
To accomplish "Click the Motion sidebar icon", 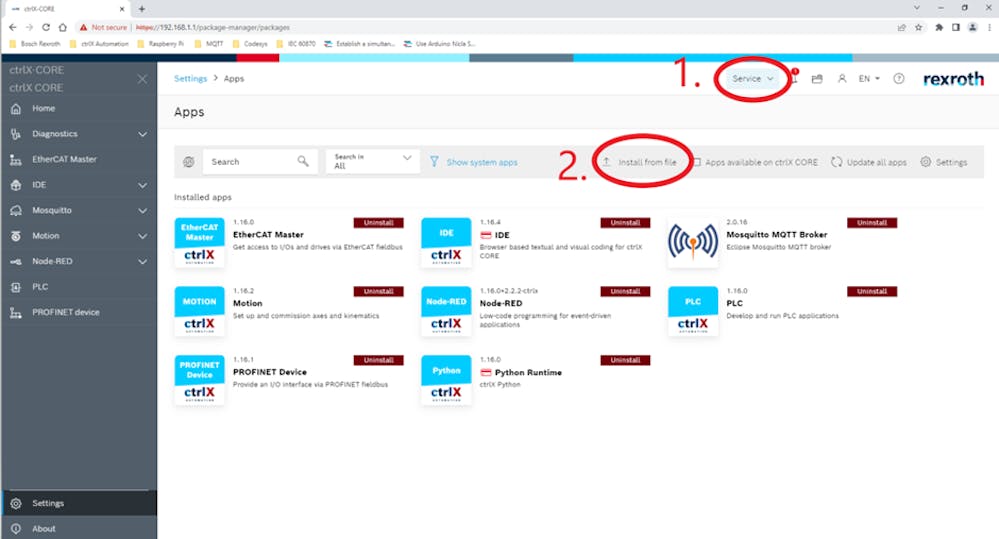I will pyautogui.click(x=16, y=236).
